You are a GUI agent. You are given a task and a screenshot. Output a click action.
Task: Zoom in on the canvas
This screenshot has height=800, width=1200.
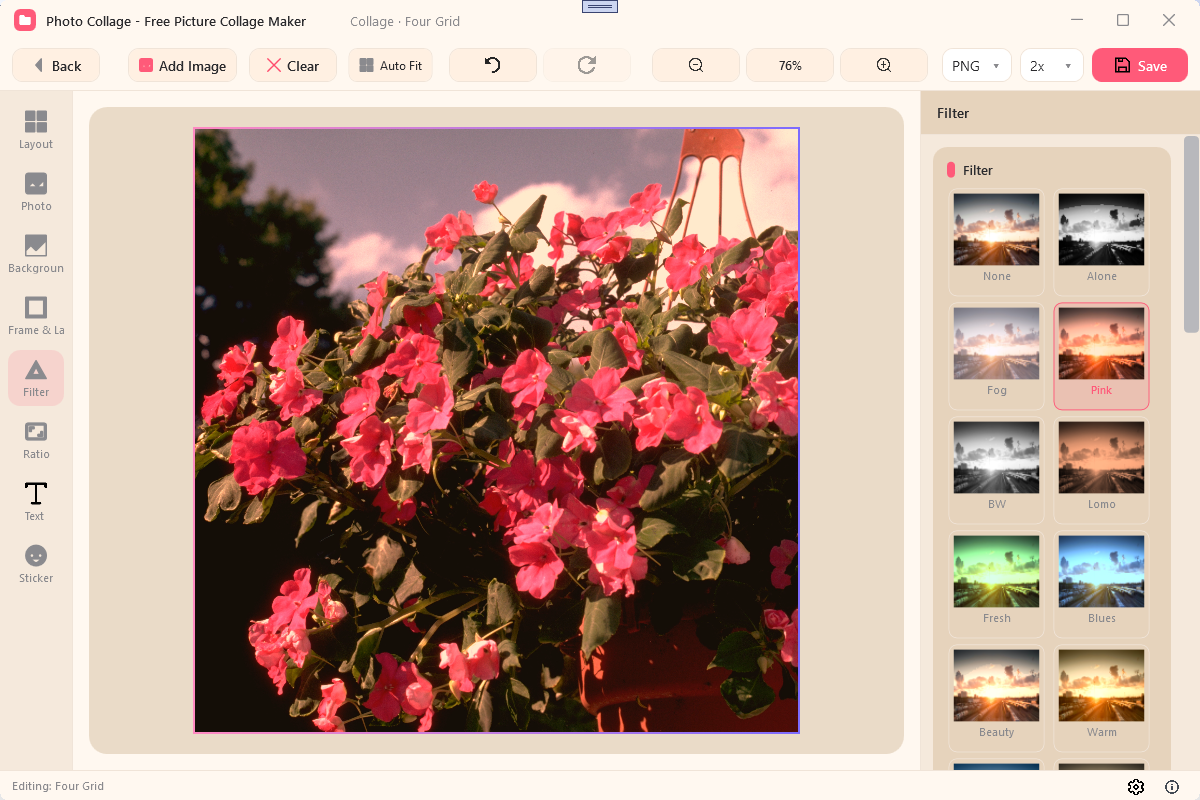(884, 65)
